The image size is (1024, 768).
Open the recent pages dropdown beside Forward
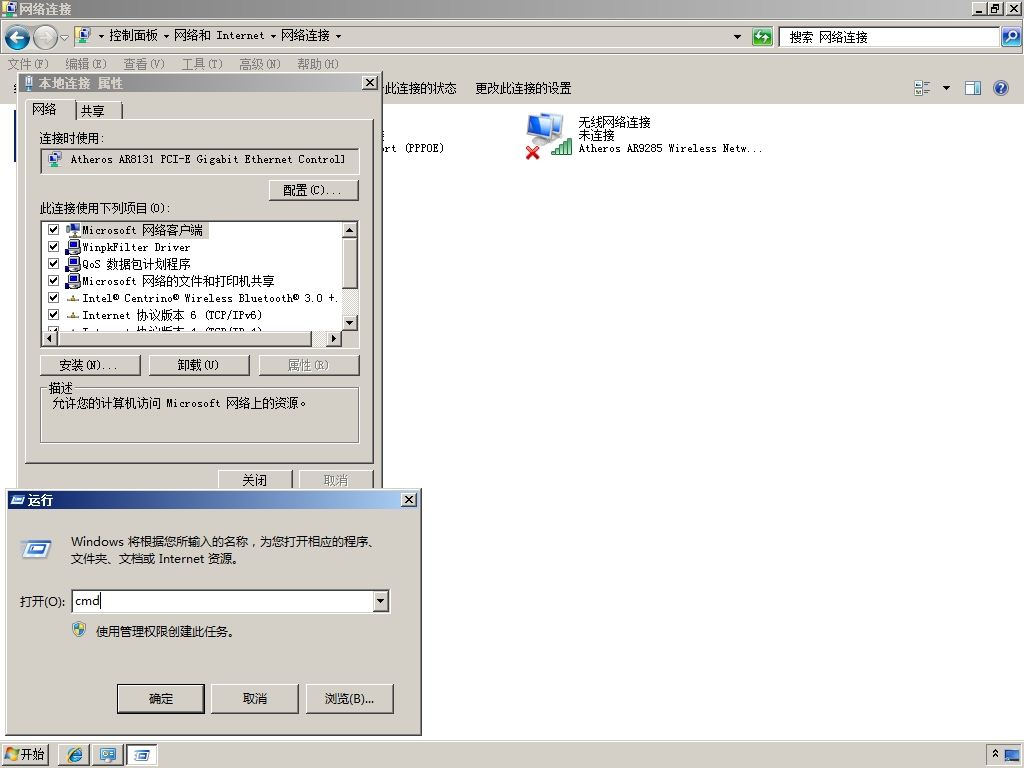pos(64,38)
